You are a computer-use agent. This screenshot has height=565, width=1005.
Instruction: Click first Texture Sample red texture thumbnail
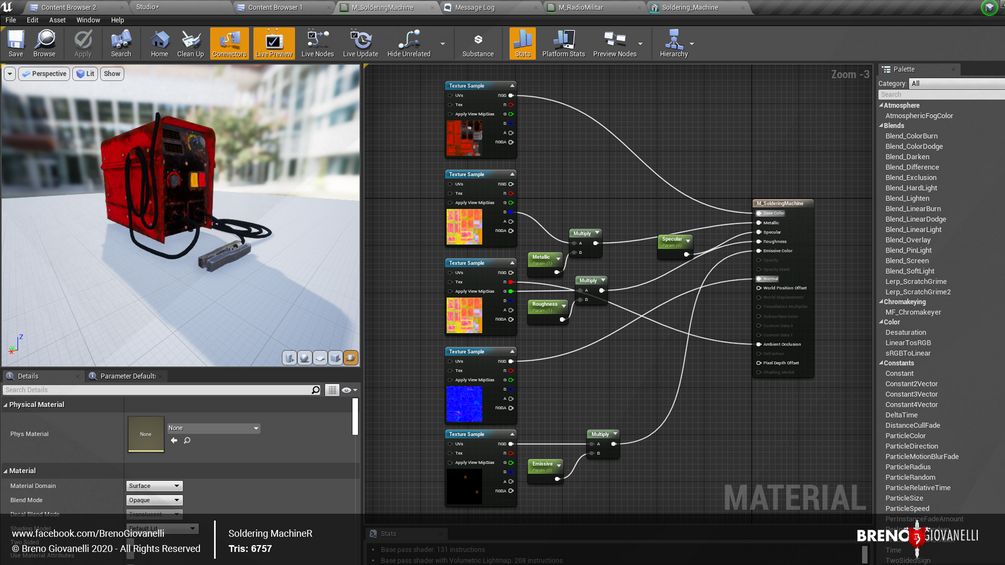pyautogui.click(x=464, y=138)
